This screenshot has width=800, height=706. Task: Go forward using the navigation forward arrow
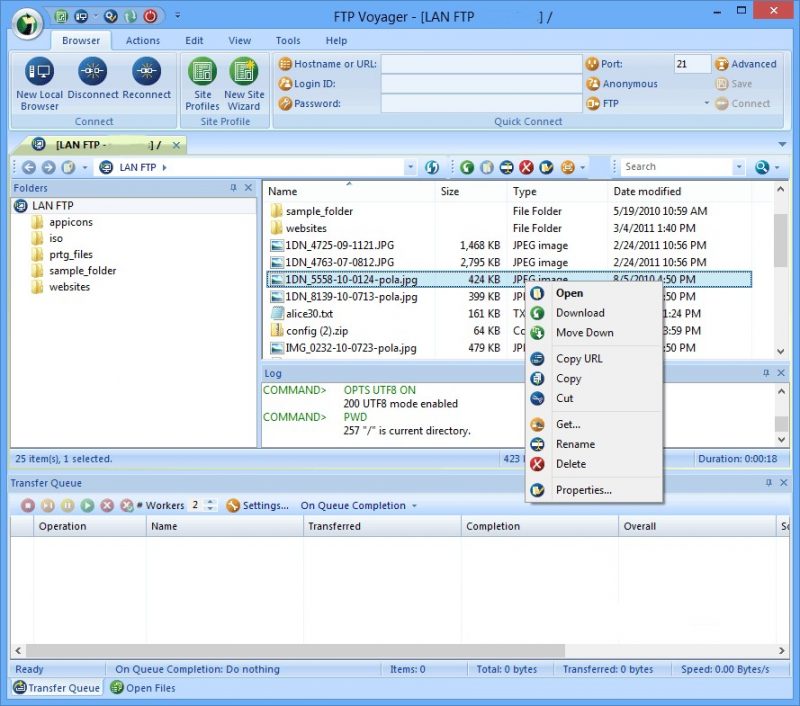48,167
